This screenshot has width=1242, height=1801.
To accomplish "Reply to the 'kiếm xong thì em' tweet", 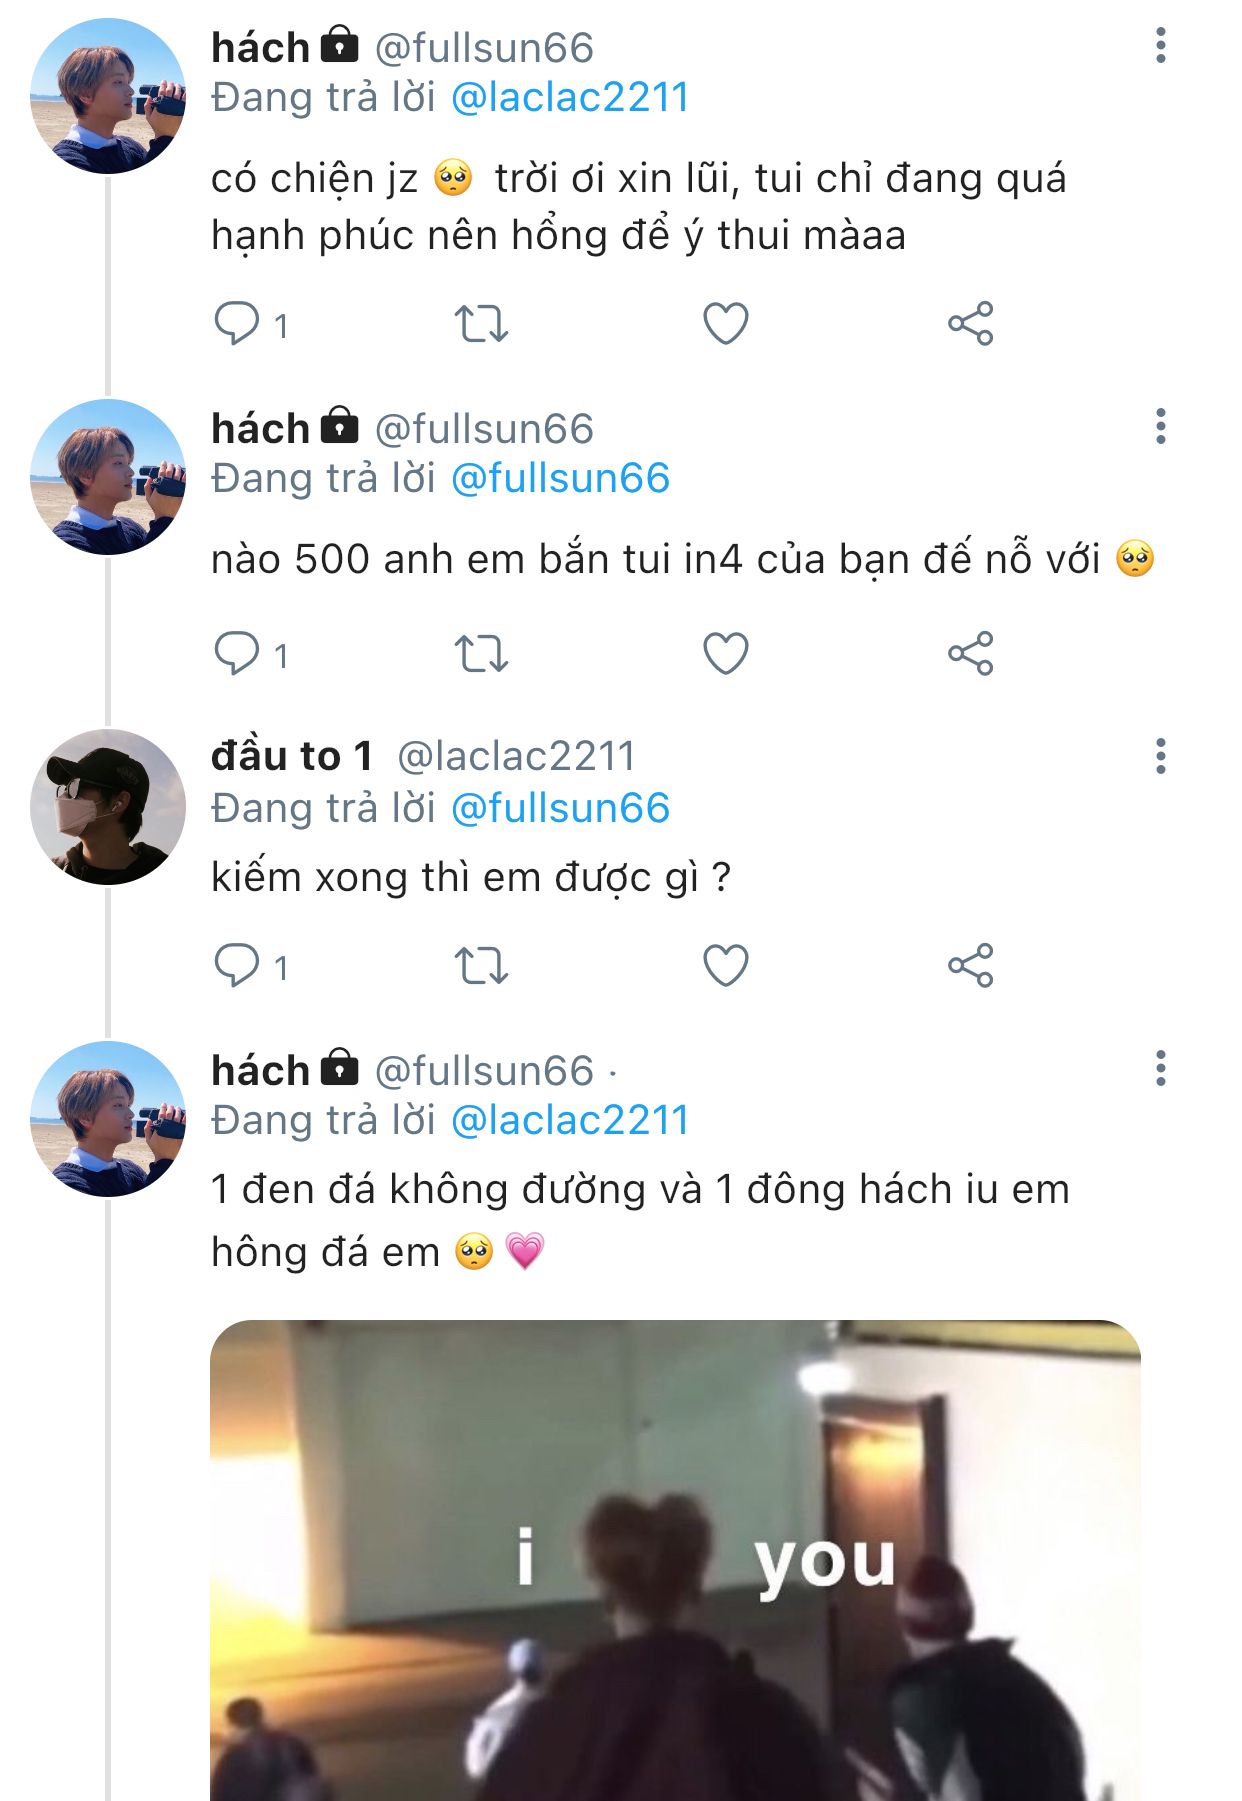I will (x=237, y=966).
